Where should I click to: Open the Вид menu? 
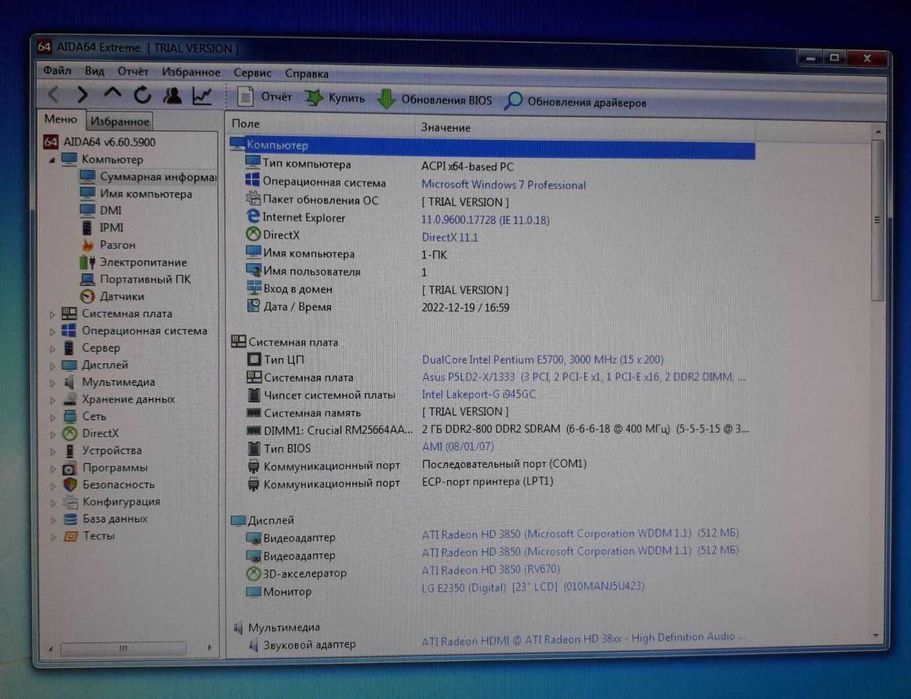click(x=94, y=71)
